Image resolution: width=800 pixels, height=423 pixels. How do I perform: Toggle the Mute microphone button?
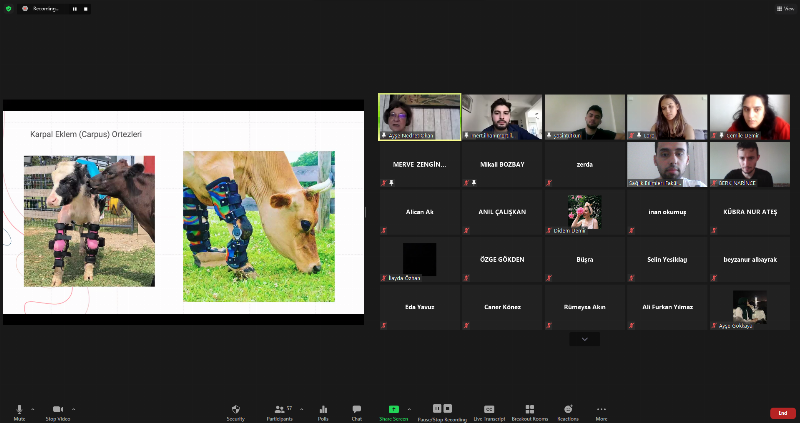click(x=19, y=410)
